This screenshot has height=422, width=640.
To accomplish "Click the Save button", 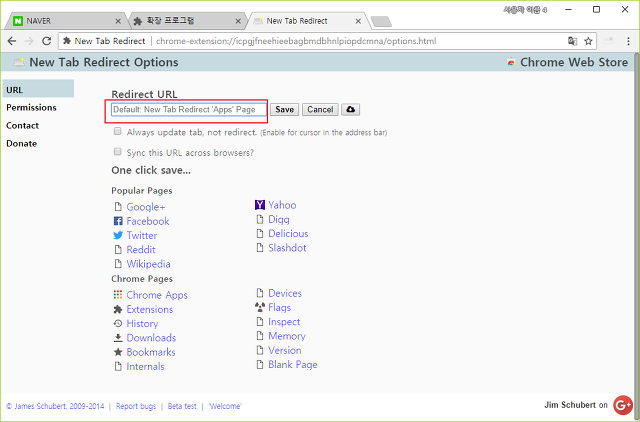I will tap(284, 109).
